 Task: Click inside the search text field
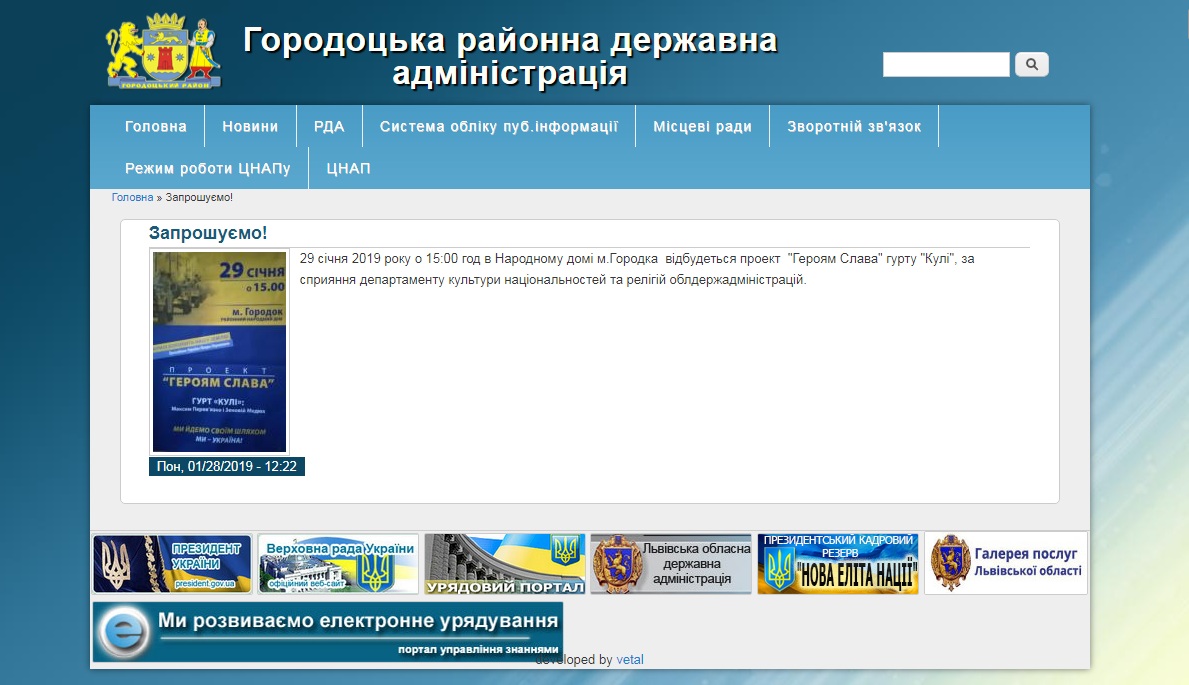pos(945,65)
